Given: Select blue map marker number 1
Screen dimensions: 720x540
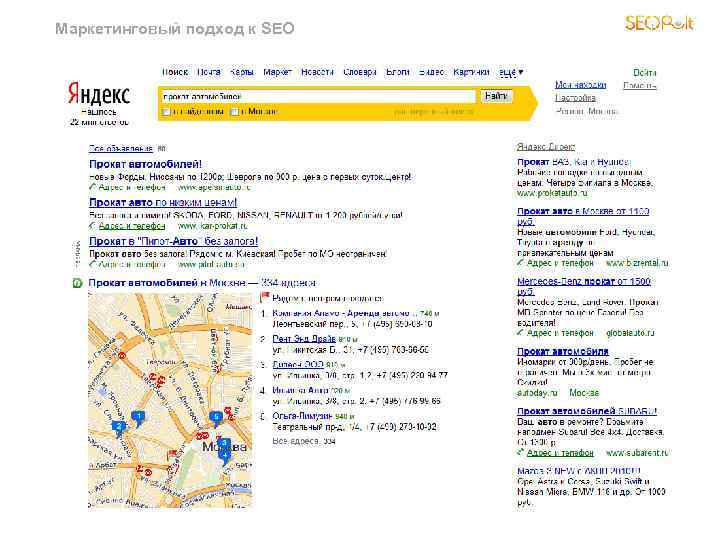Looking at the screenshot, I should point(138,417).
